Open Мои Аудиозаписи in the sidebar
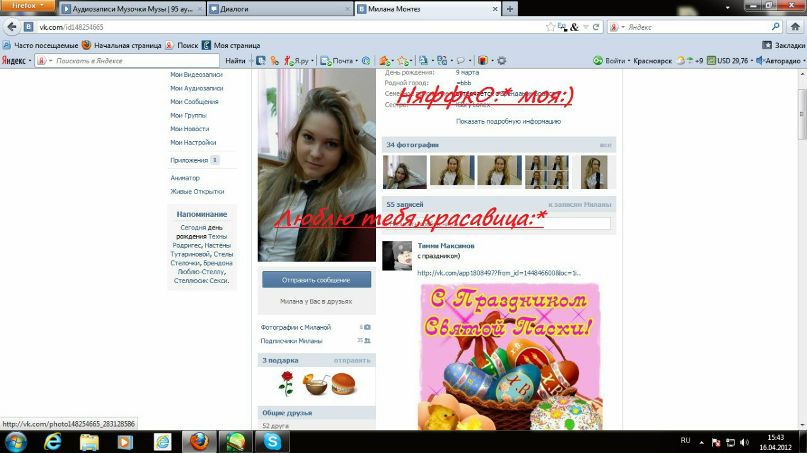Viewport: 807px width, 453px height. pyautogui.click(x=197, y=88)
